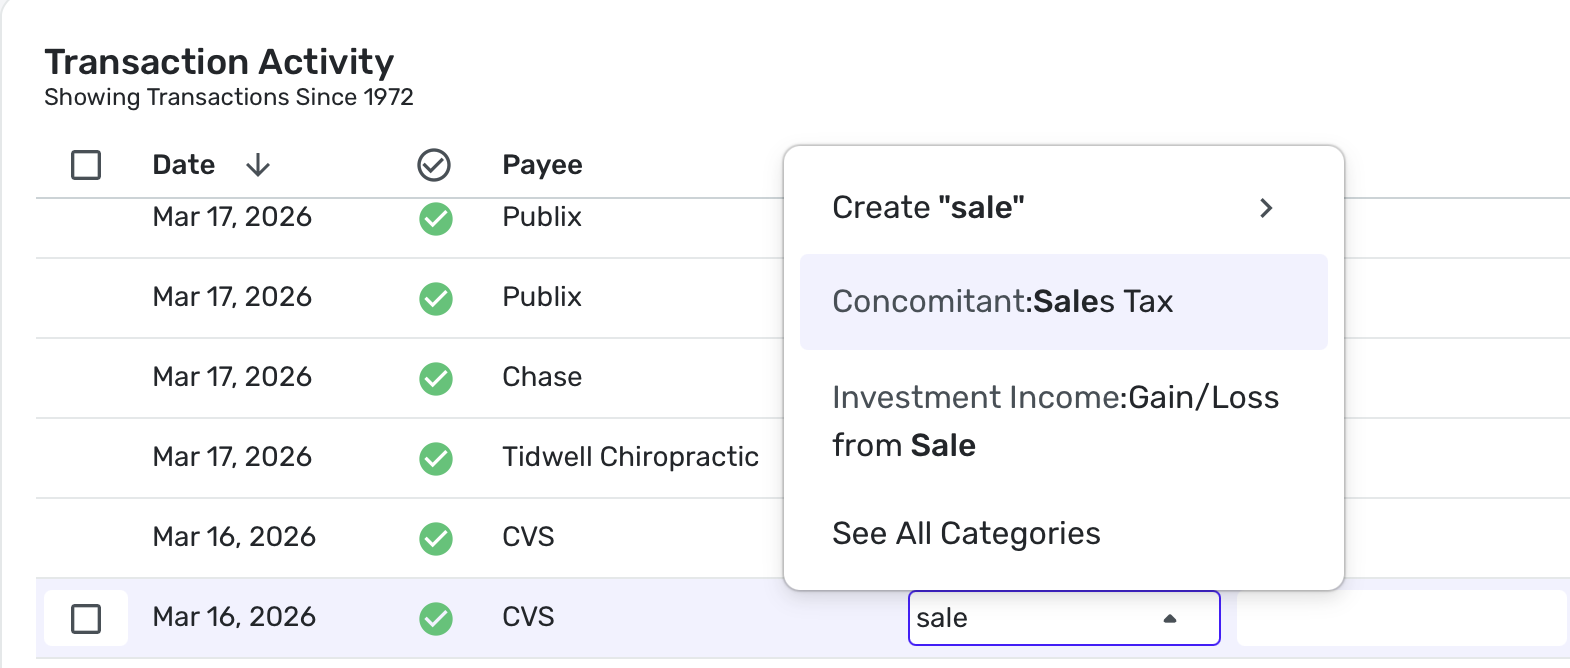Sort transactions by Date column header

click(x=184, y=165)
